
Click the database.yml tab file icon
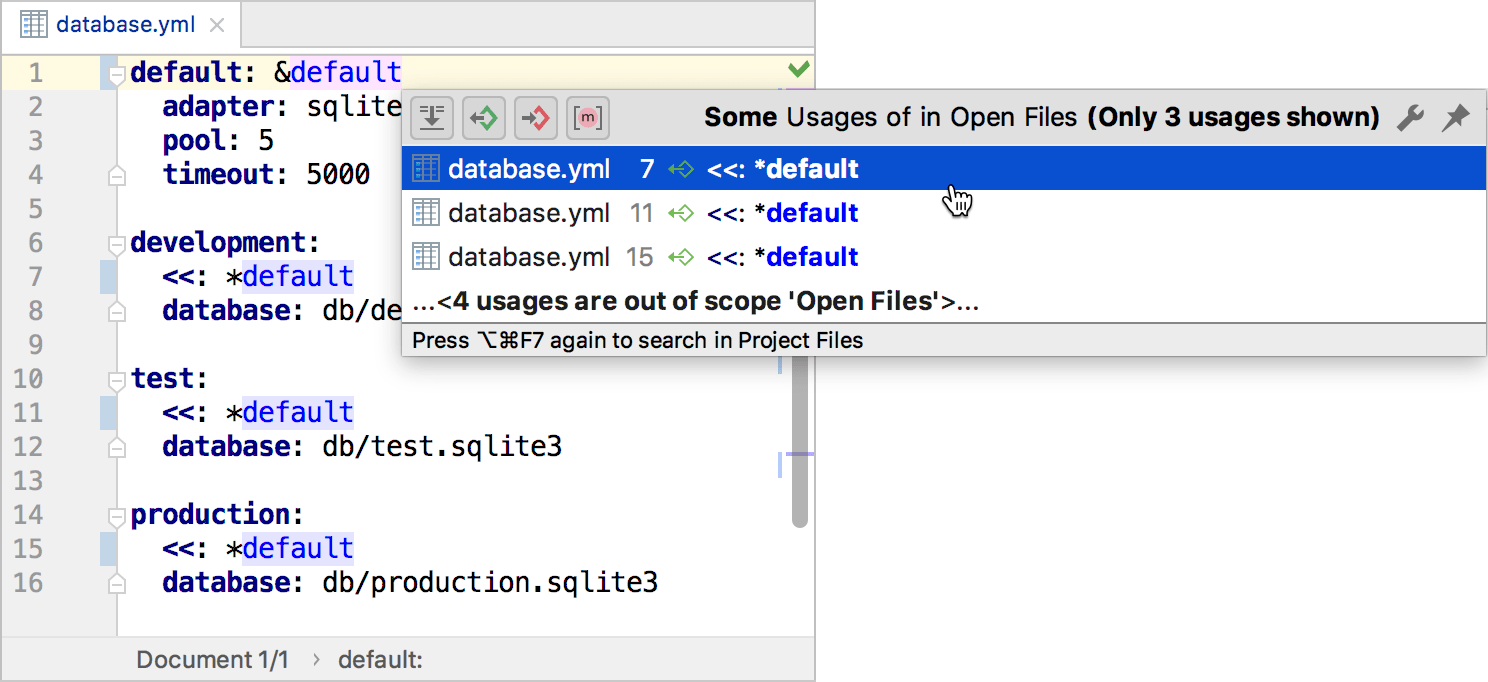pyautogui.click(x=35, y=25)
